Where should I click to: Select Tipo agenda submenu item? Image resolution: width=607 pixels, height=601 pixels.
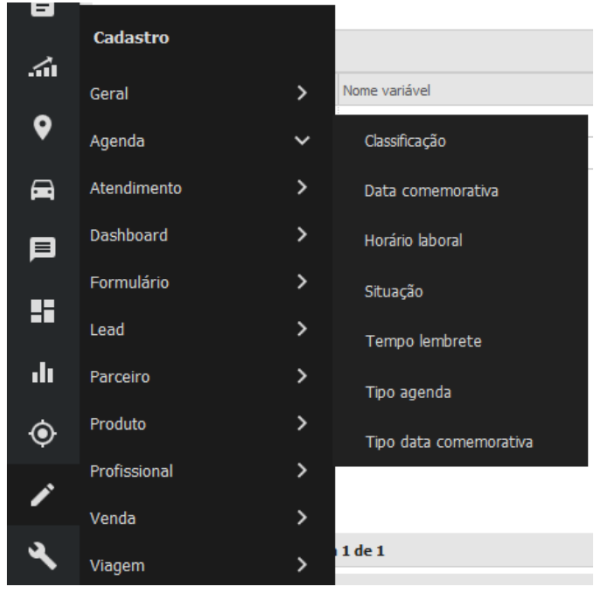pyautogui.click(x=408, y=392)
